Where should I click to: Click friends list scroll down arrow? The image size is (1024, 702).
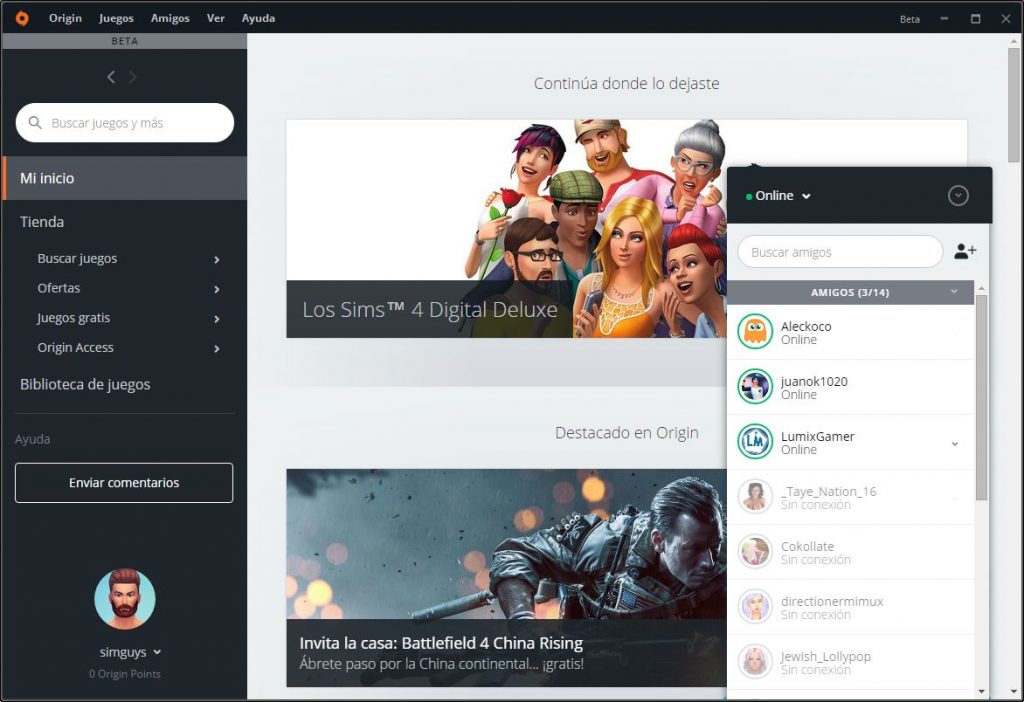pyautogui.click(x=982, y=691)
